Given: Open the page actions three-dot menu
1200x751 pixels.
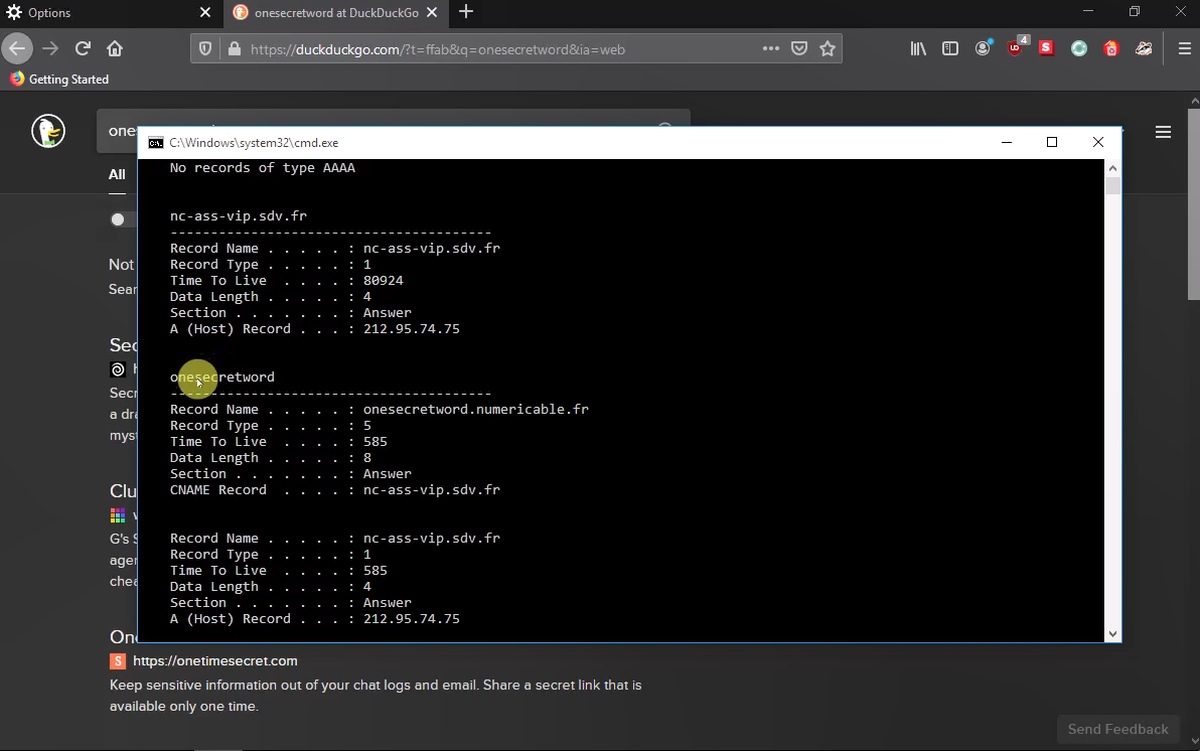Looking at the screenshot, I should tap(770, 48).
